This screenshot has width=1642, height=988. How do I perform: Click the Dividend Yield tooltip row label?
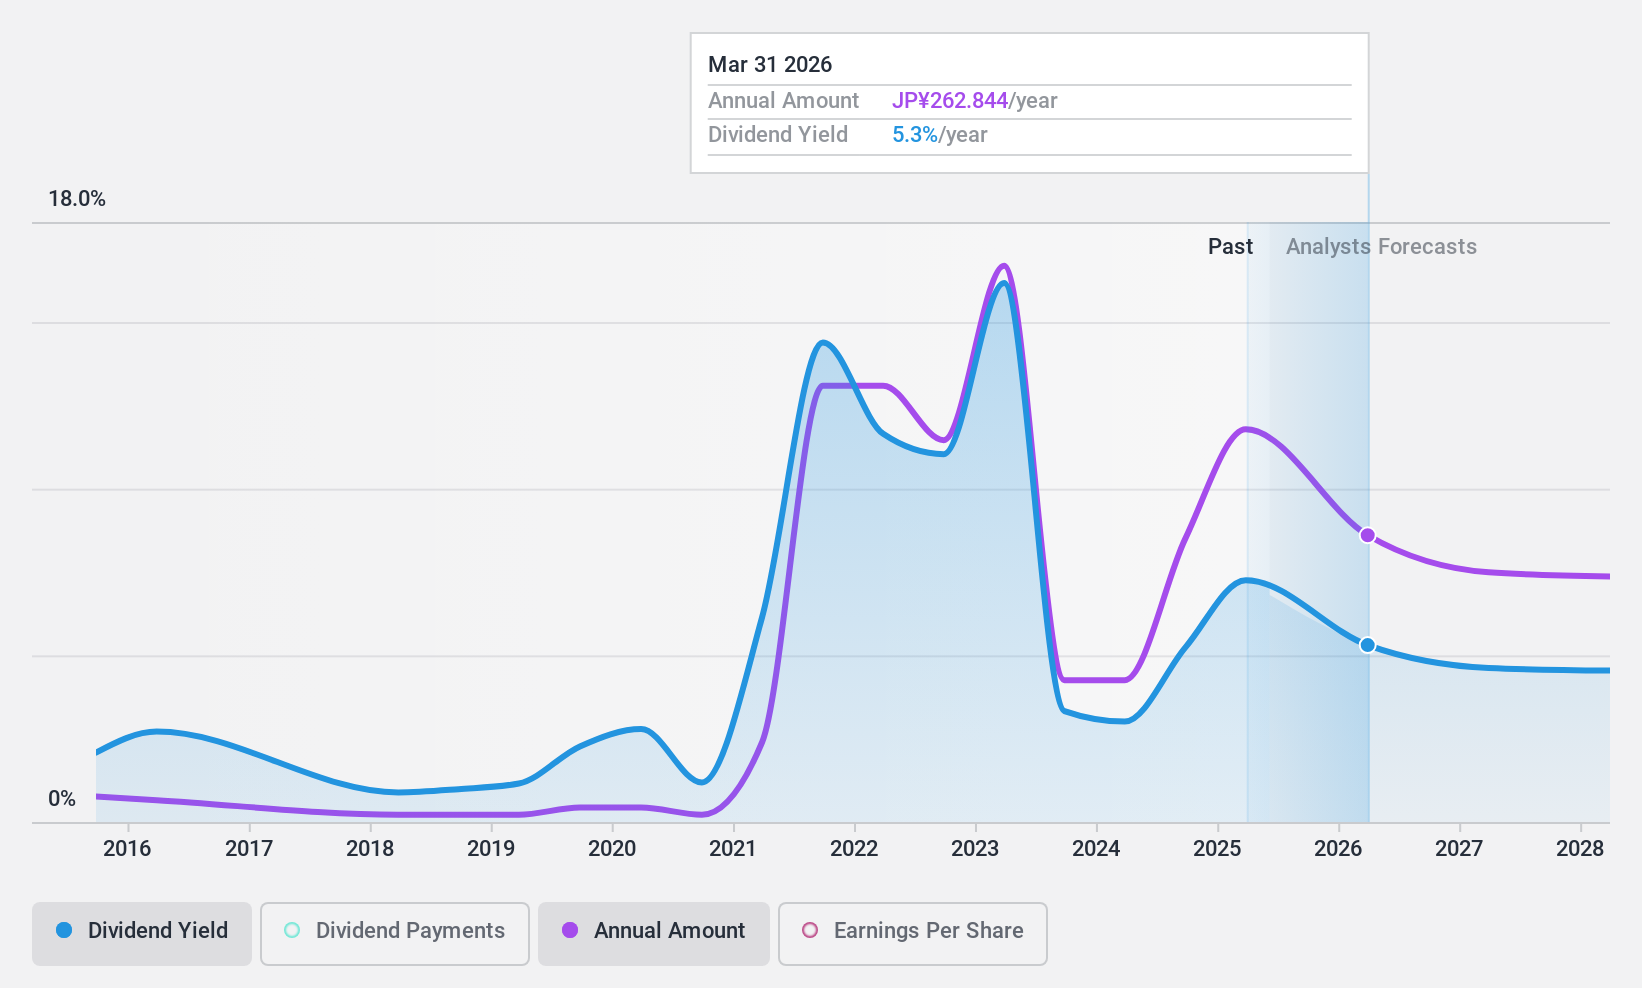tap(778, 135)
